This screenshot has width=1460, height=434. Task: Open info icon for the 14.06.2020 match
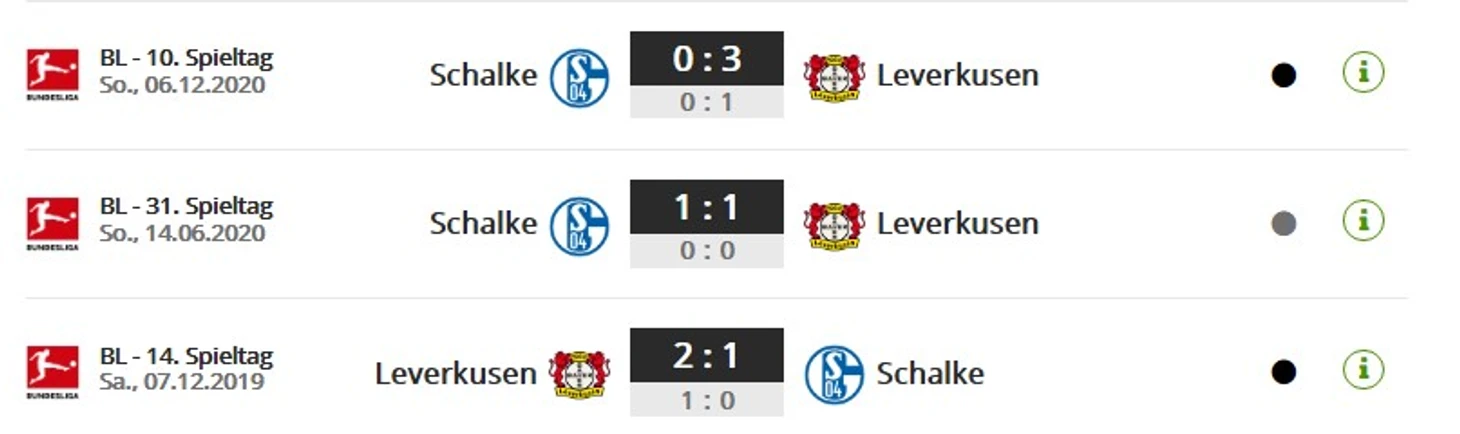(1363, 221)
